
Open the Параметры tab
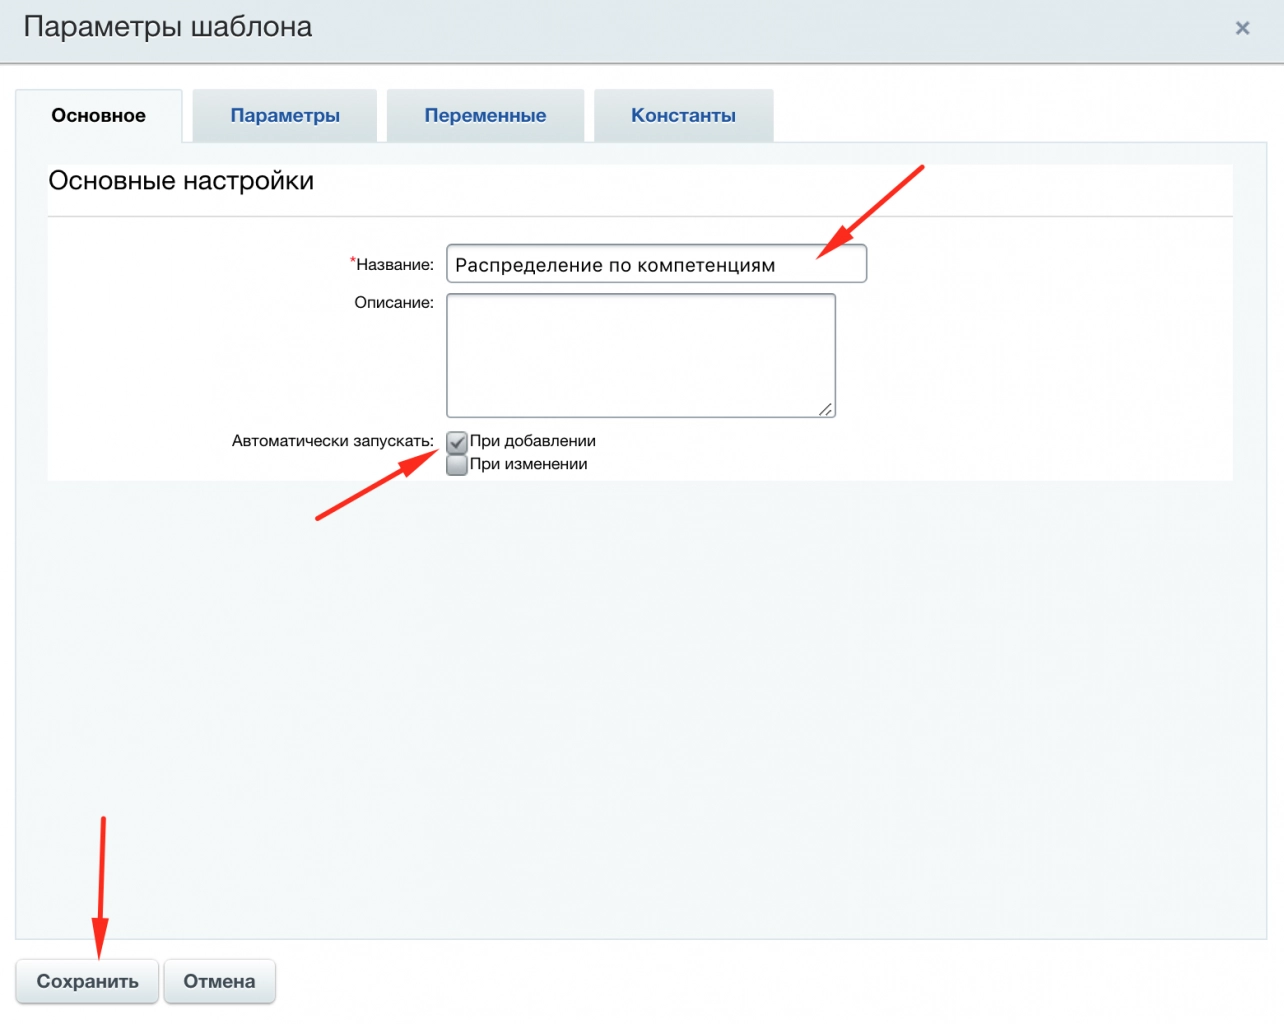[285, 116]
